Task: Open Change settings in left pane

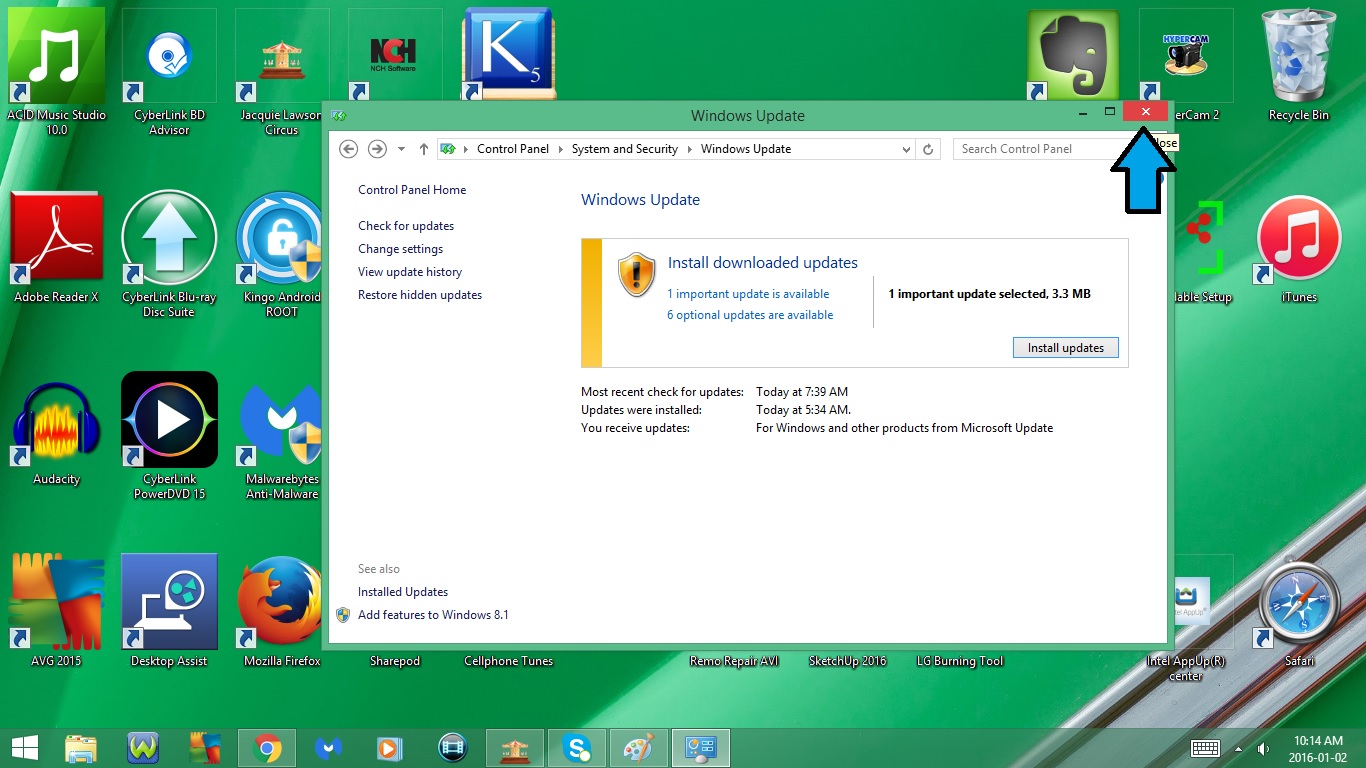Action: pyautogui.click(x=400, y=249)
